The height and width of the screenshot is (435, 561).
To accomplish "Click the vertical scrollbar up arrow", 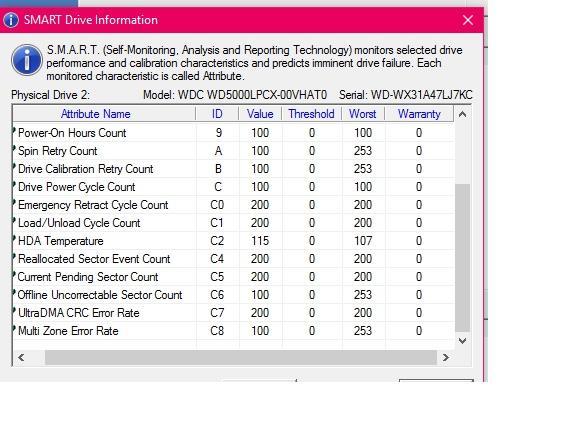I will [x=462, y=114].
